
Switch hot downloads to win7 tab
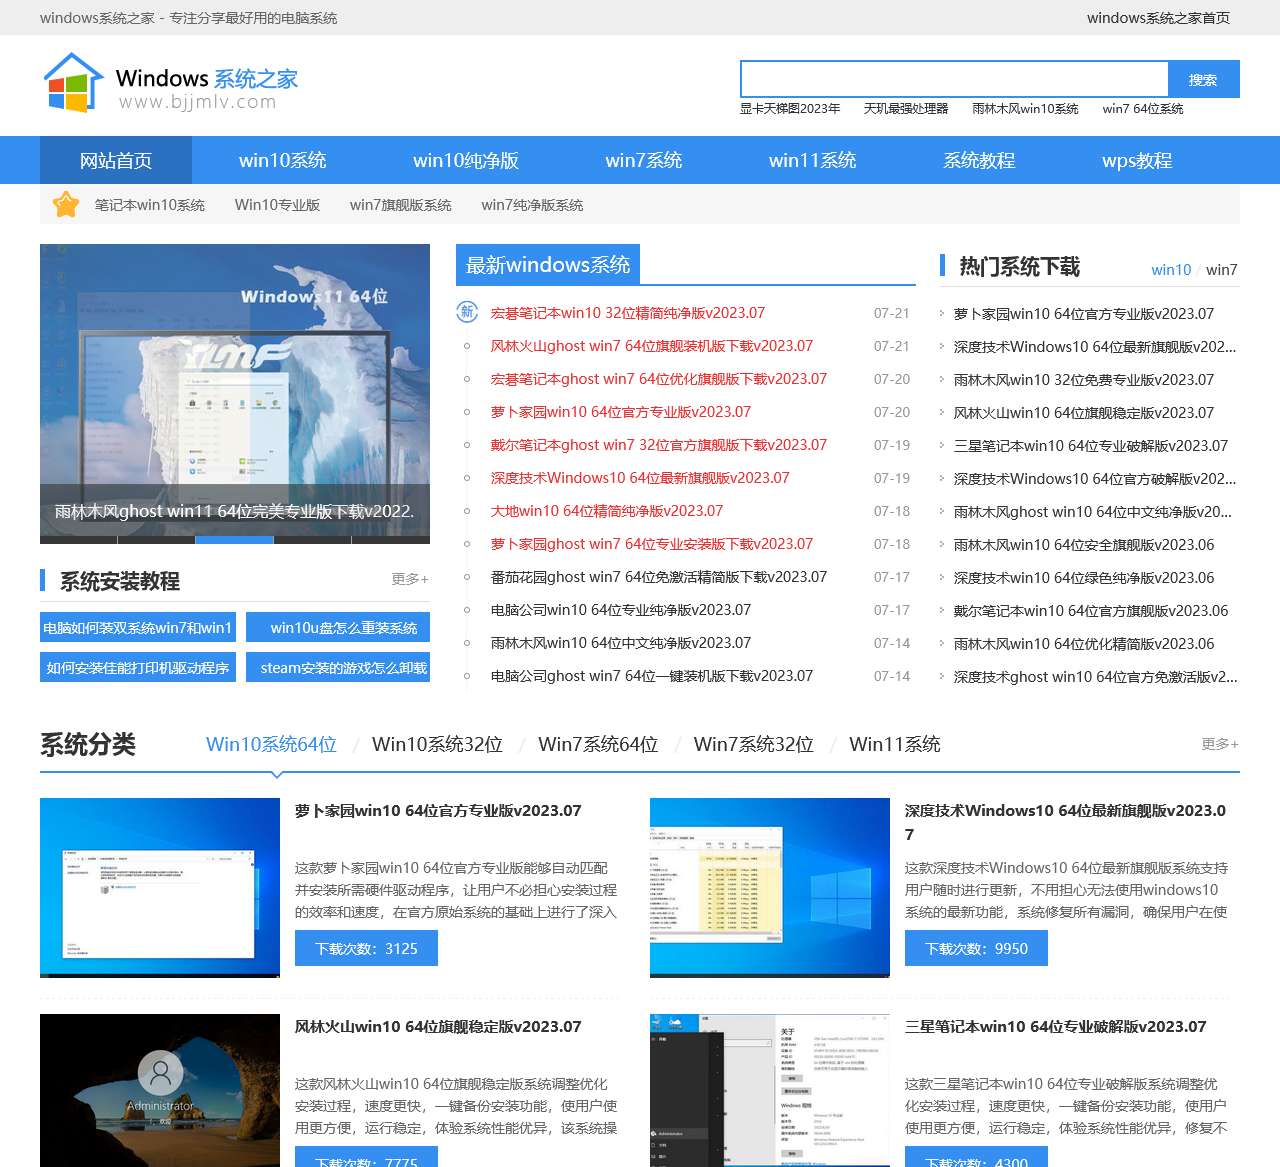tap(1221, 270)
